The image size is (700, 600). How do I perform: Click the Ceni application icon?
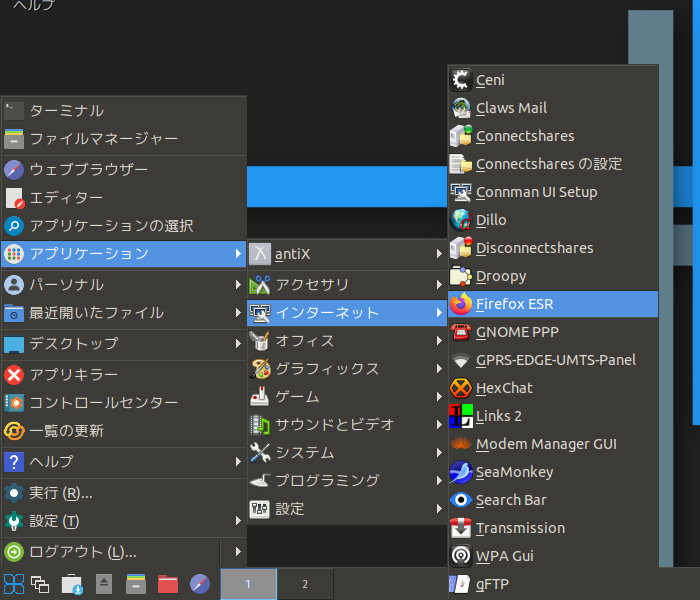[460, 80]
